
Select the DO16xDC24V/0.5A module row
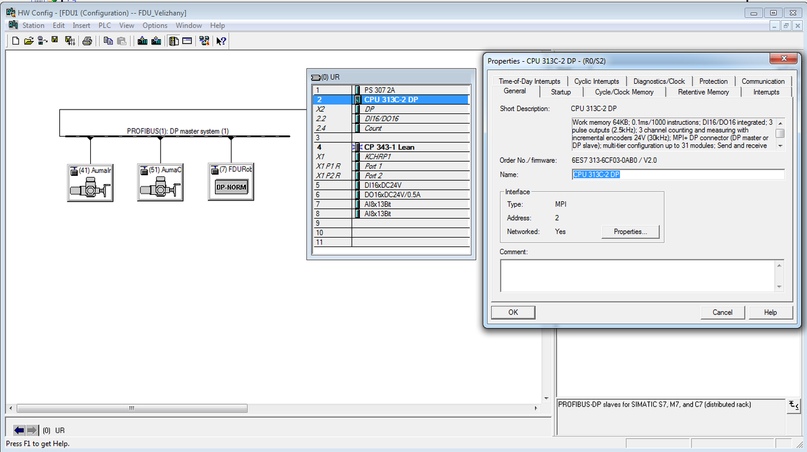point(391,195)
